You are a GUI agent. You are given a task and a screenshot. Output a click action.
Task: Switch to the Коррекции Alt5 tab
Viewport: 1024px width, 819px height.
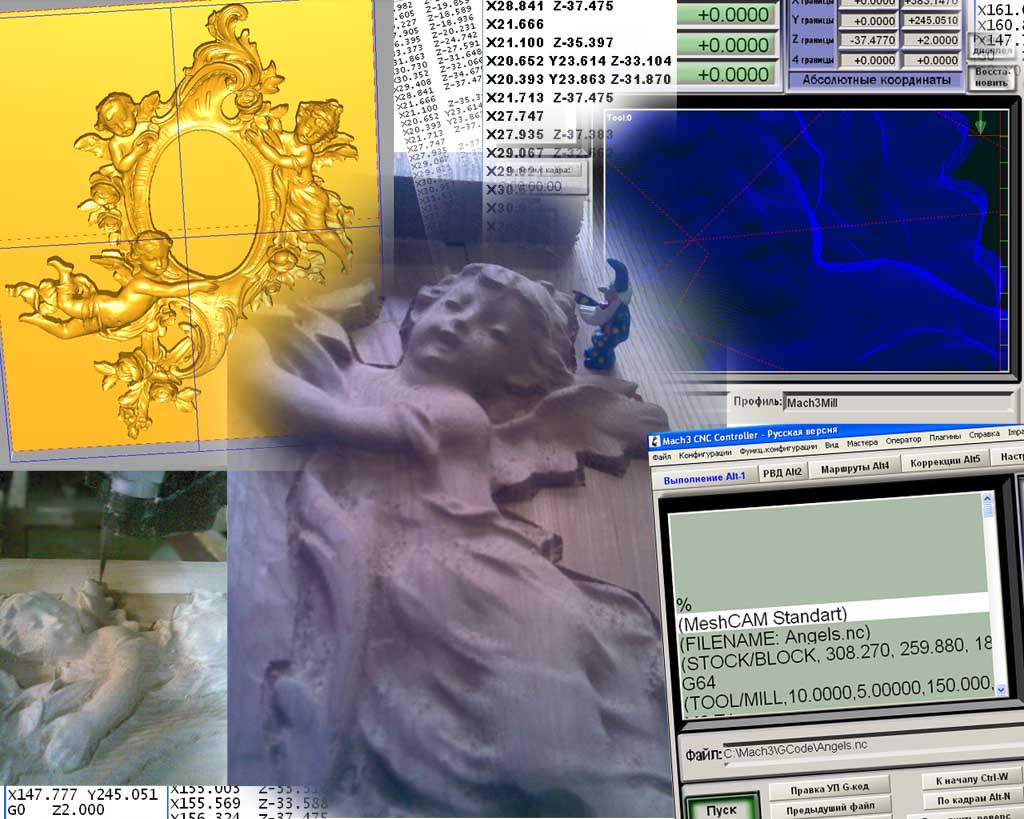tap(945, 460)
